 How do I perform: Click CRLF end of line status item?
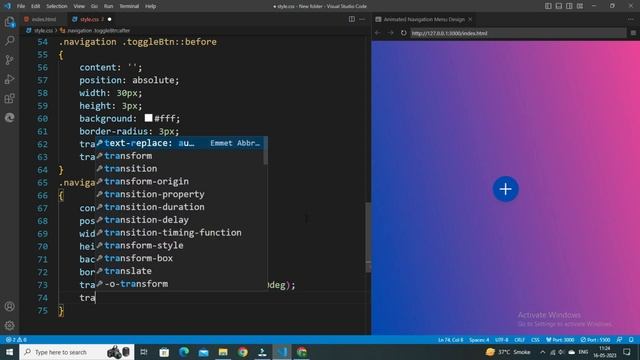coord(520,340)
